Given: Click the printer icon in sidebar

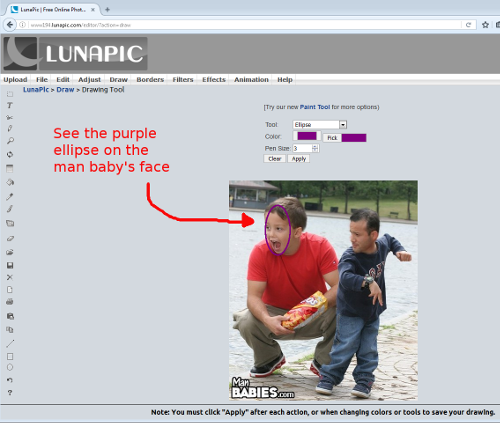Looking at the screenshot, I should click(x=10, y=302).
